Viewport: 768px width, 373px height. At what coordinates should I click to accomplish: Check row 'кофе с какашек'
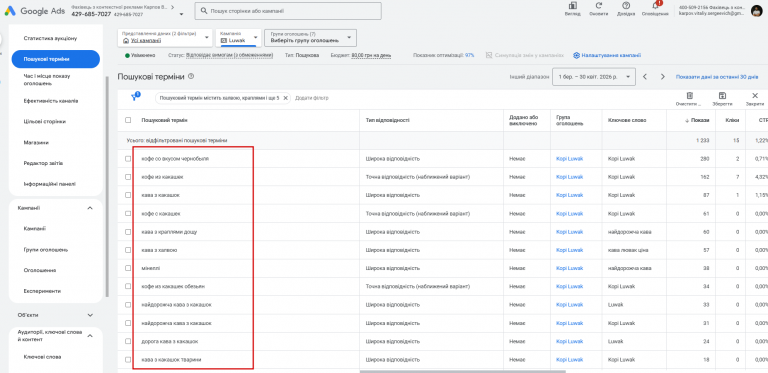tap(128, 213)
